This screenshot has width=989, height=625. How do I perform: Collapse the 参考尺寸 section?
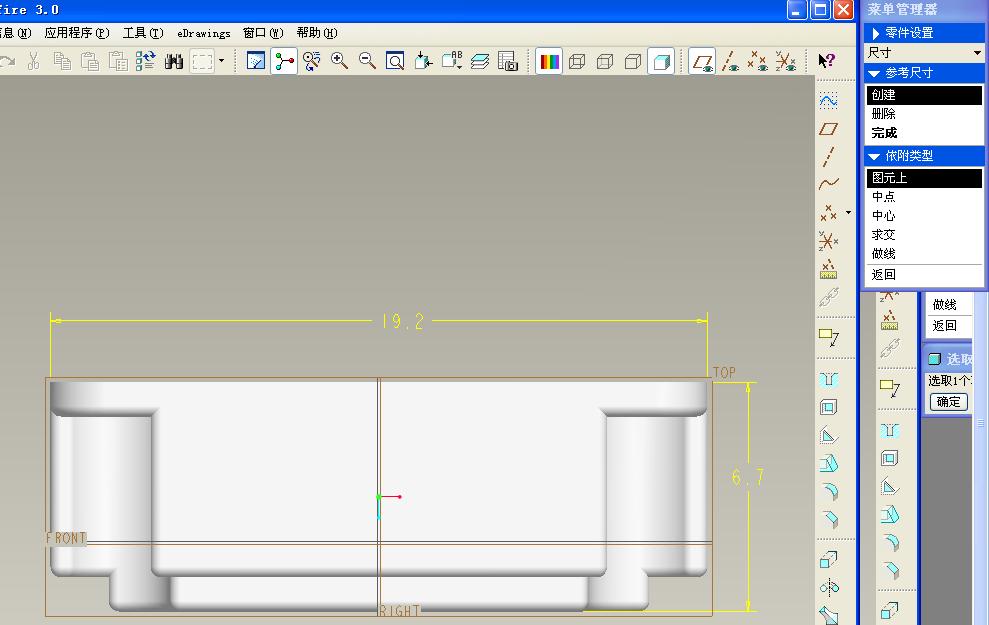pyautogui.click(x=925, y=73)
